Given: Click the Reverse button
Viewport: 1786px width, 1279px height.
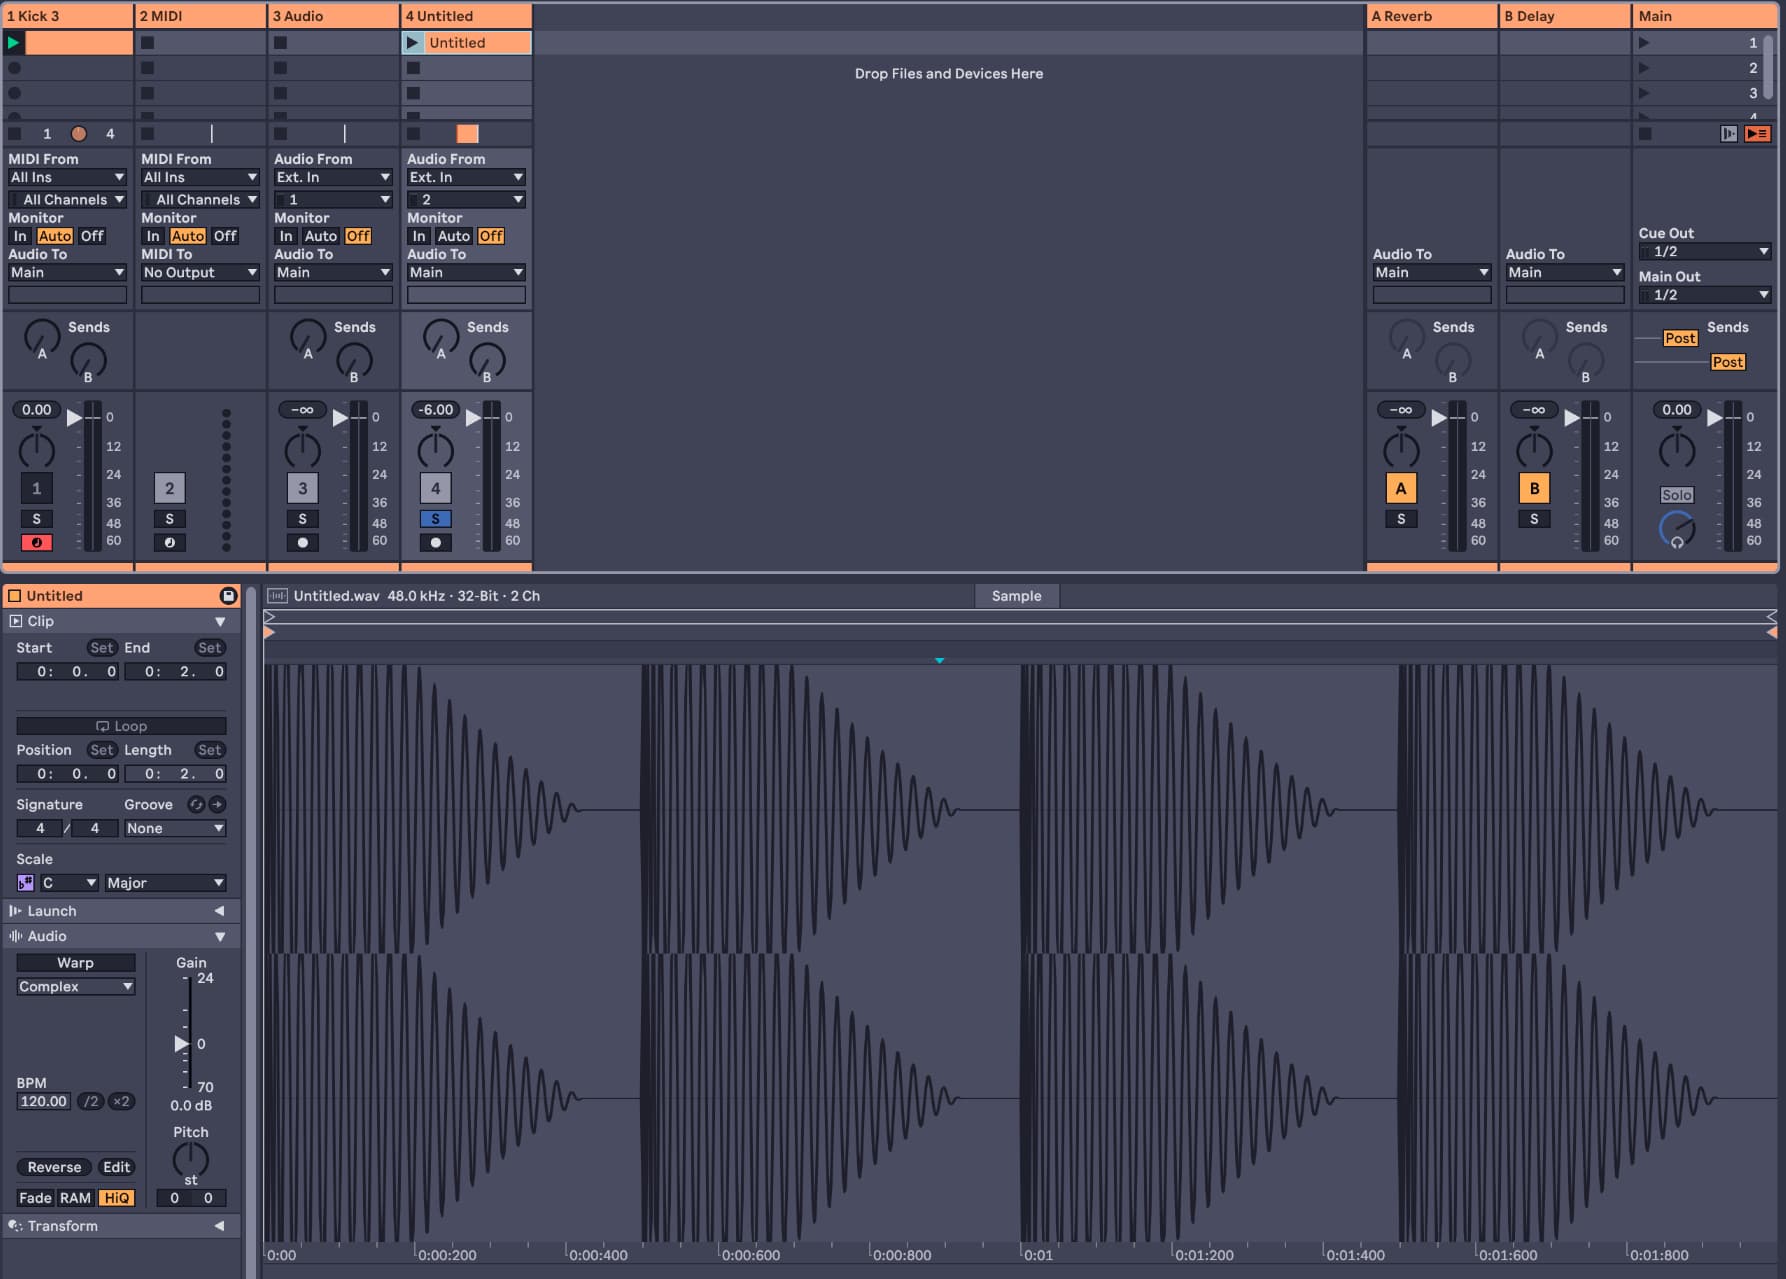Looking at the screenshot, I should pos(54,1167).
